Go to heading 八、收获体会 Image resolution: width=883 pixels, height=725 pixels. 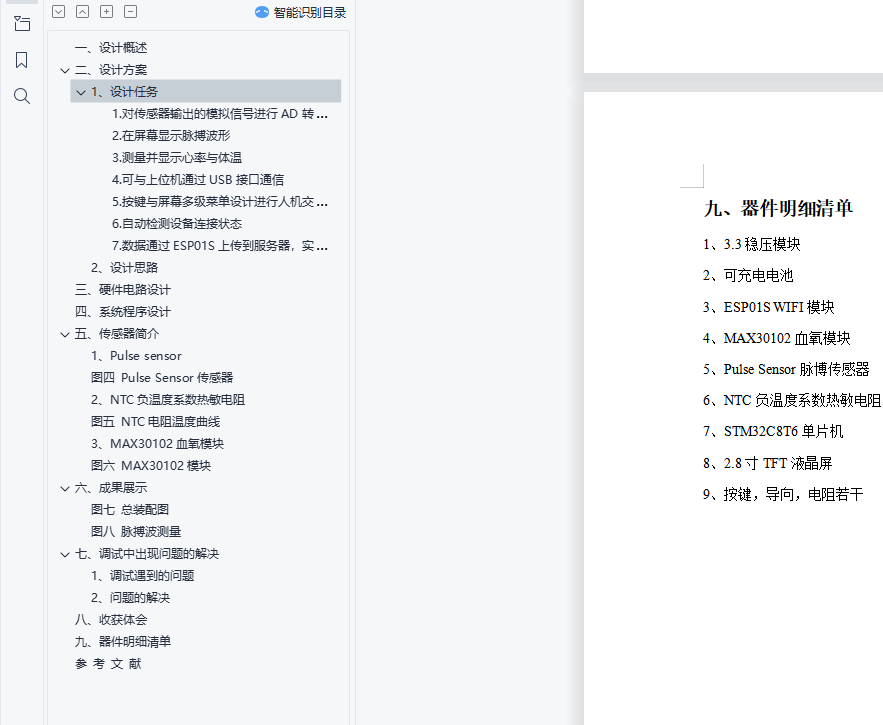[111, 619]
